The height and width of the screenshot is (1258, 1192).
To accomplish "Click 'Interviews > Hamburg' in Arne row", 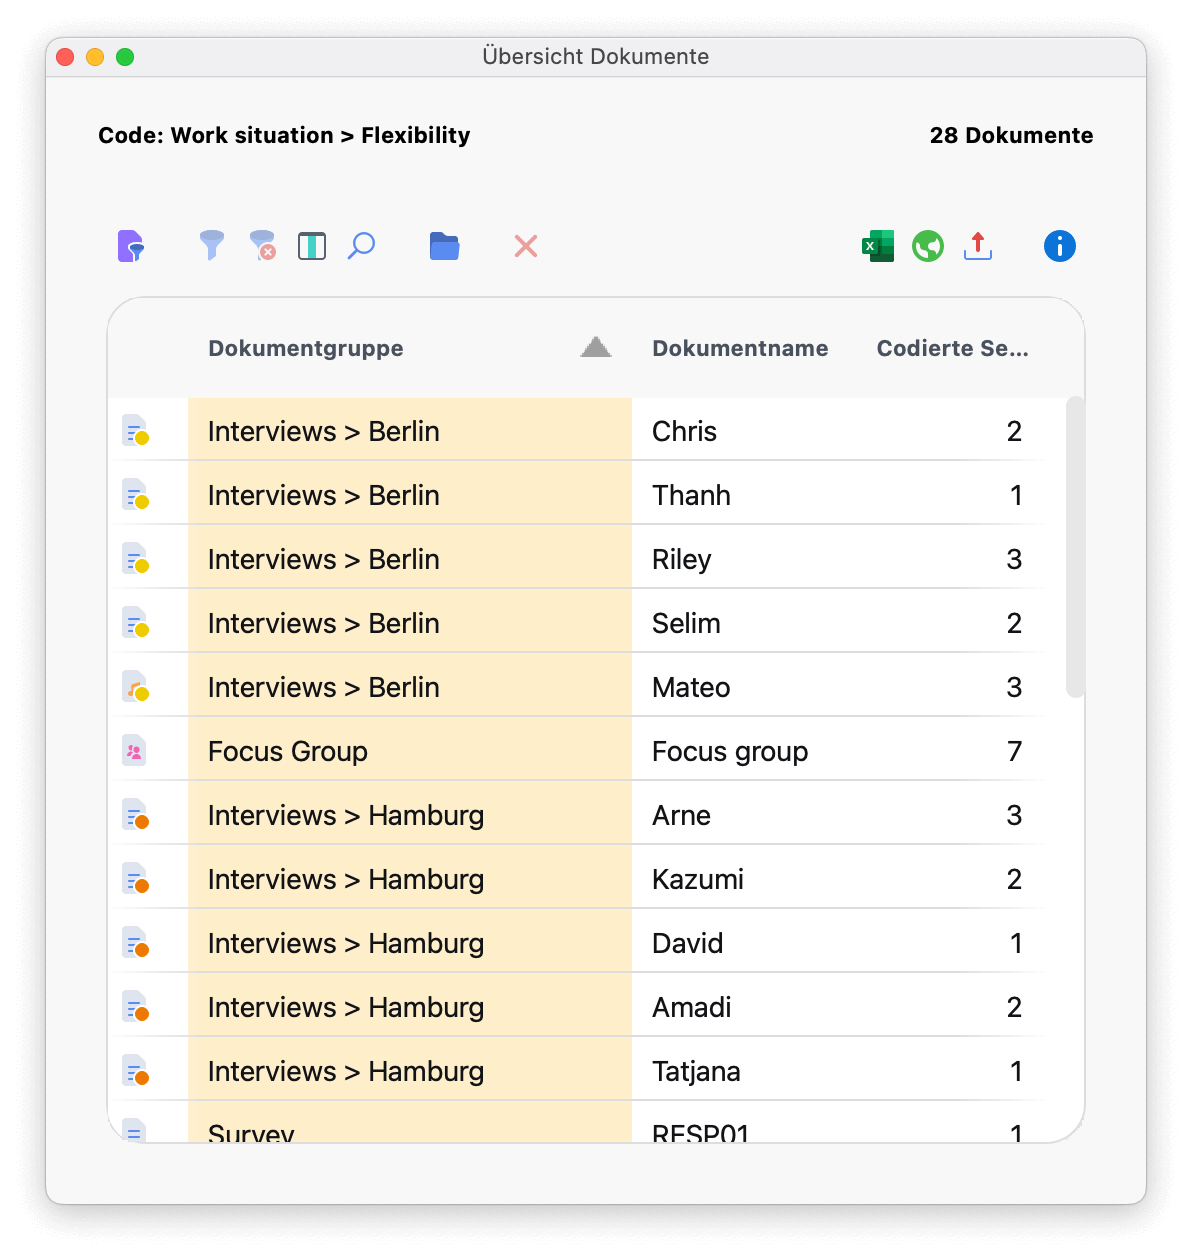I will (346, 815).
